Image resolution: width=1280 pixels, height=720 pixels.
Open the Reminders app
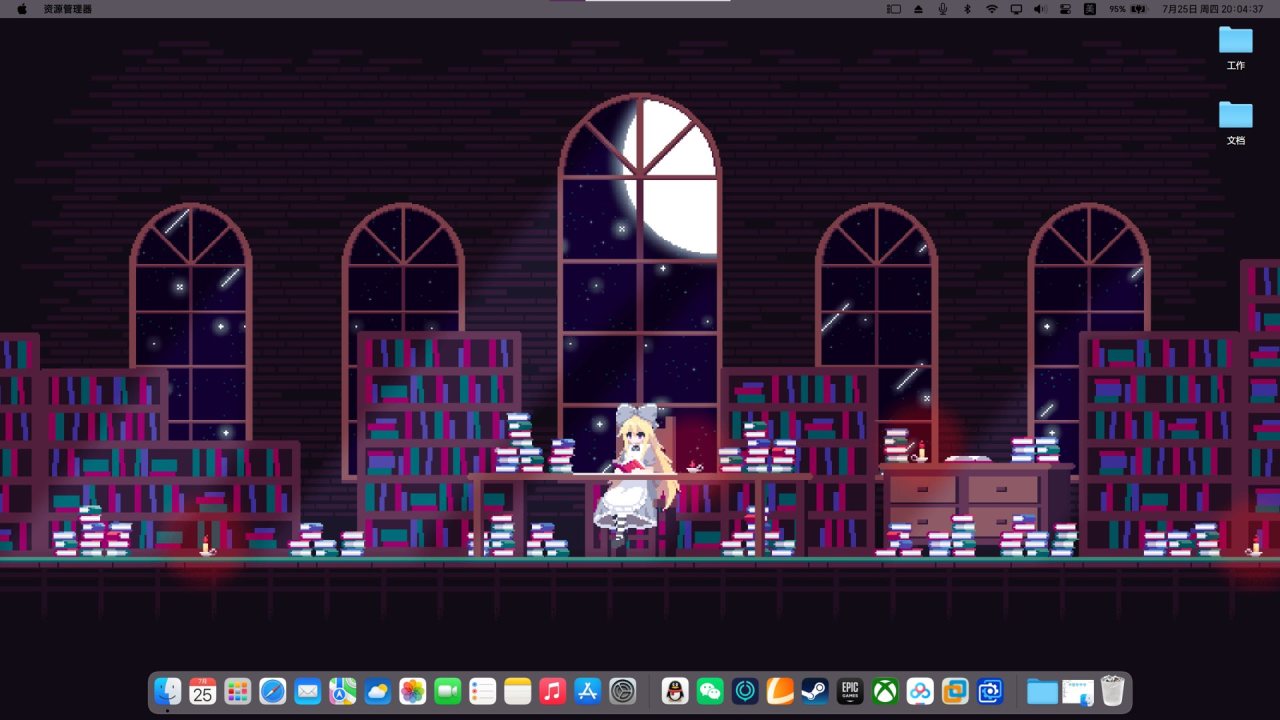483,691
